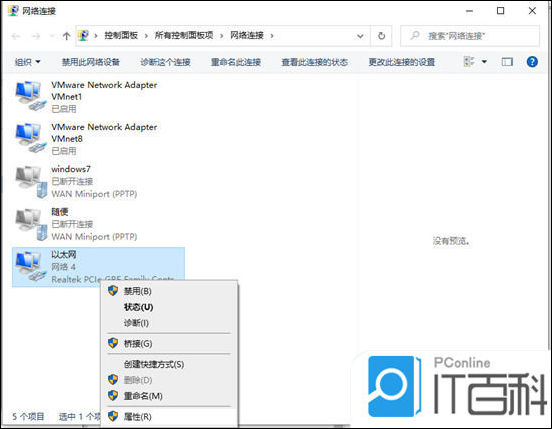
Task: Click the refresh address bar button
Action: point(381,36)
